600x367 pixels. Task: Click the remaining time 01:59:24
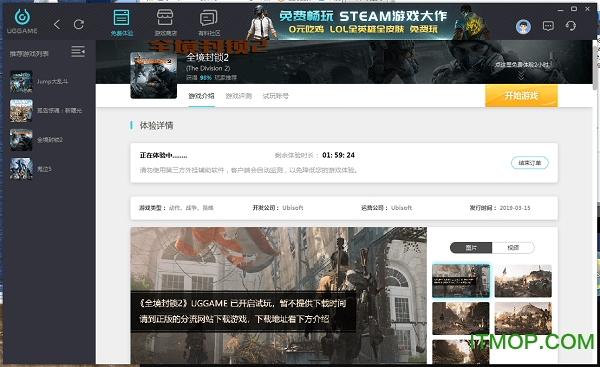click(x=338, y=155)
